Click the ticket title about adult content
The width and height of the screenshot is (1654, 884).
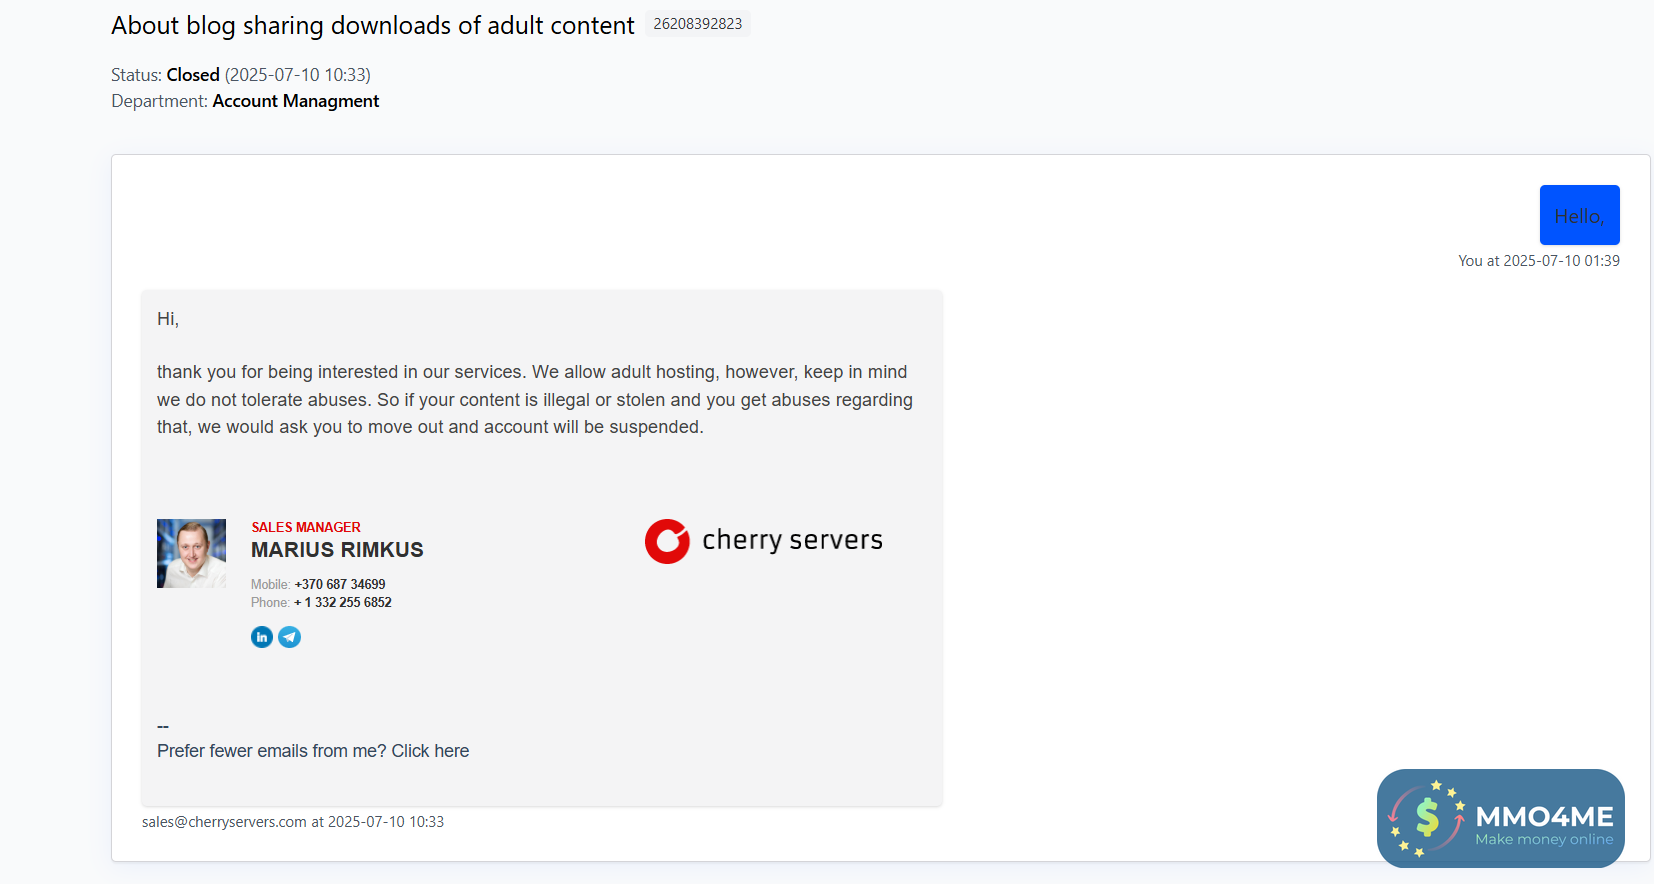coord(372,25)
